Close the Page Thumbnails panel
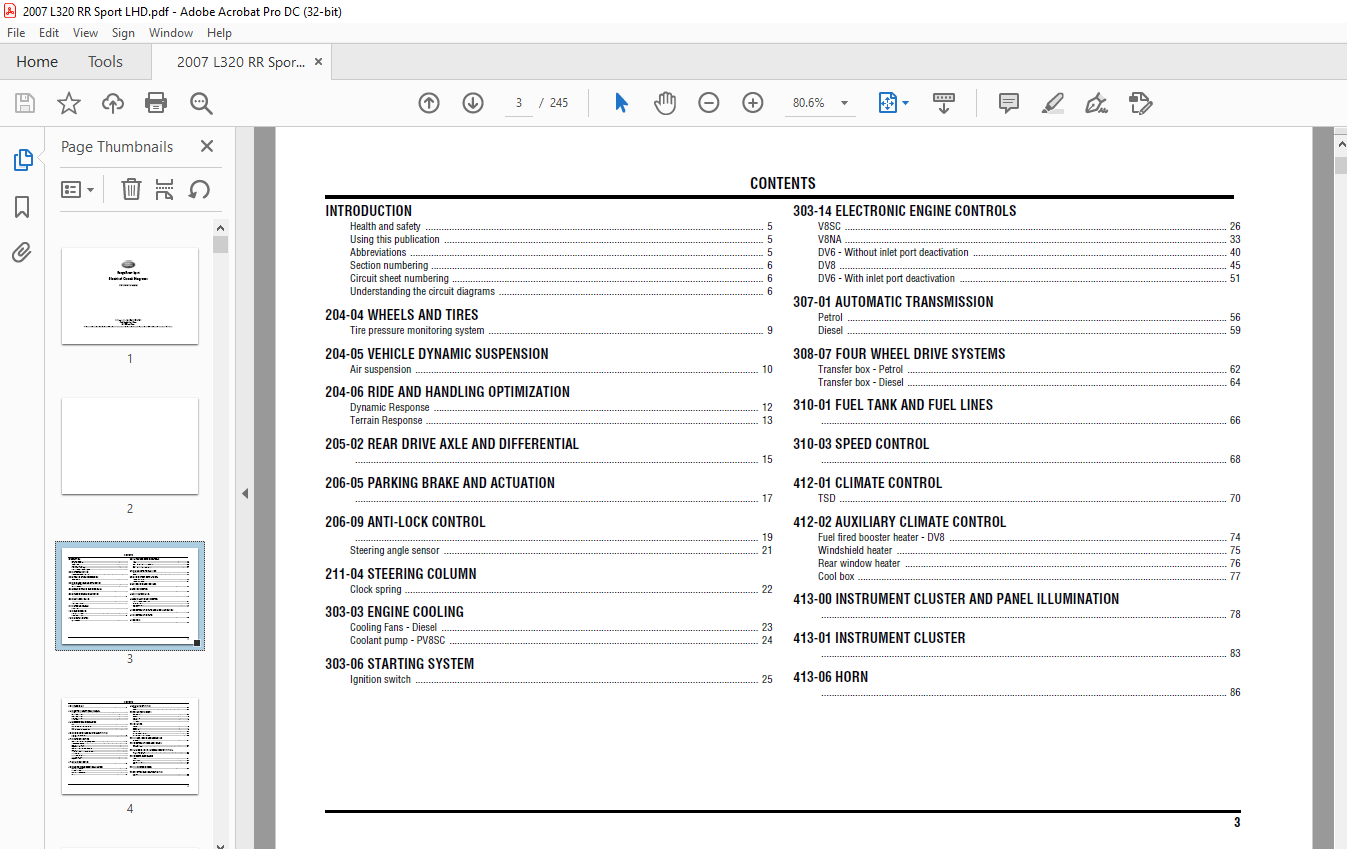1347x849 pixels. 207,146
